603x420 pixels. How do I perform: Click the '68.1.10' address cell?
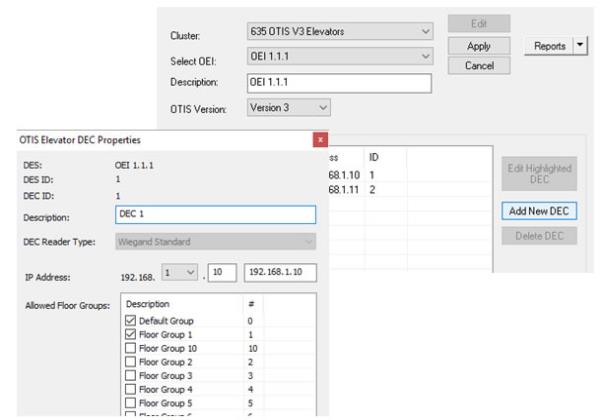click(344, 175)
